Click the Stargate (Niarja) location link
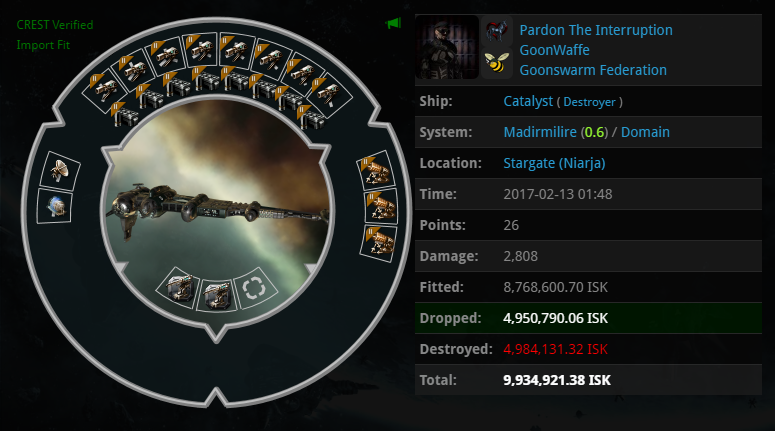The height and width of the screenshot is (431, 775). 554,163
